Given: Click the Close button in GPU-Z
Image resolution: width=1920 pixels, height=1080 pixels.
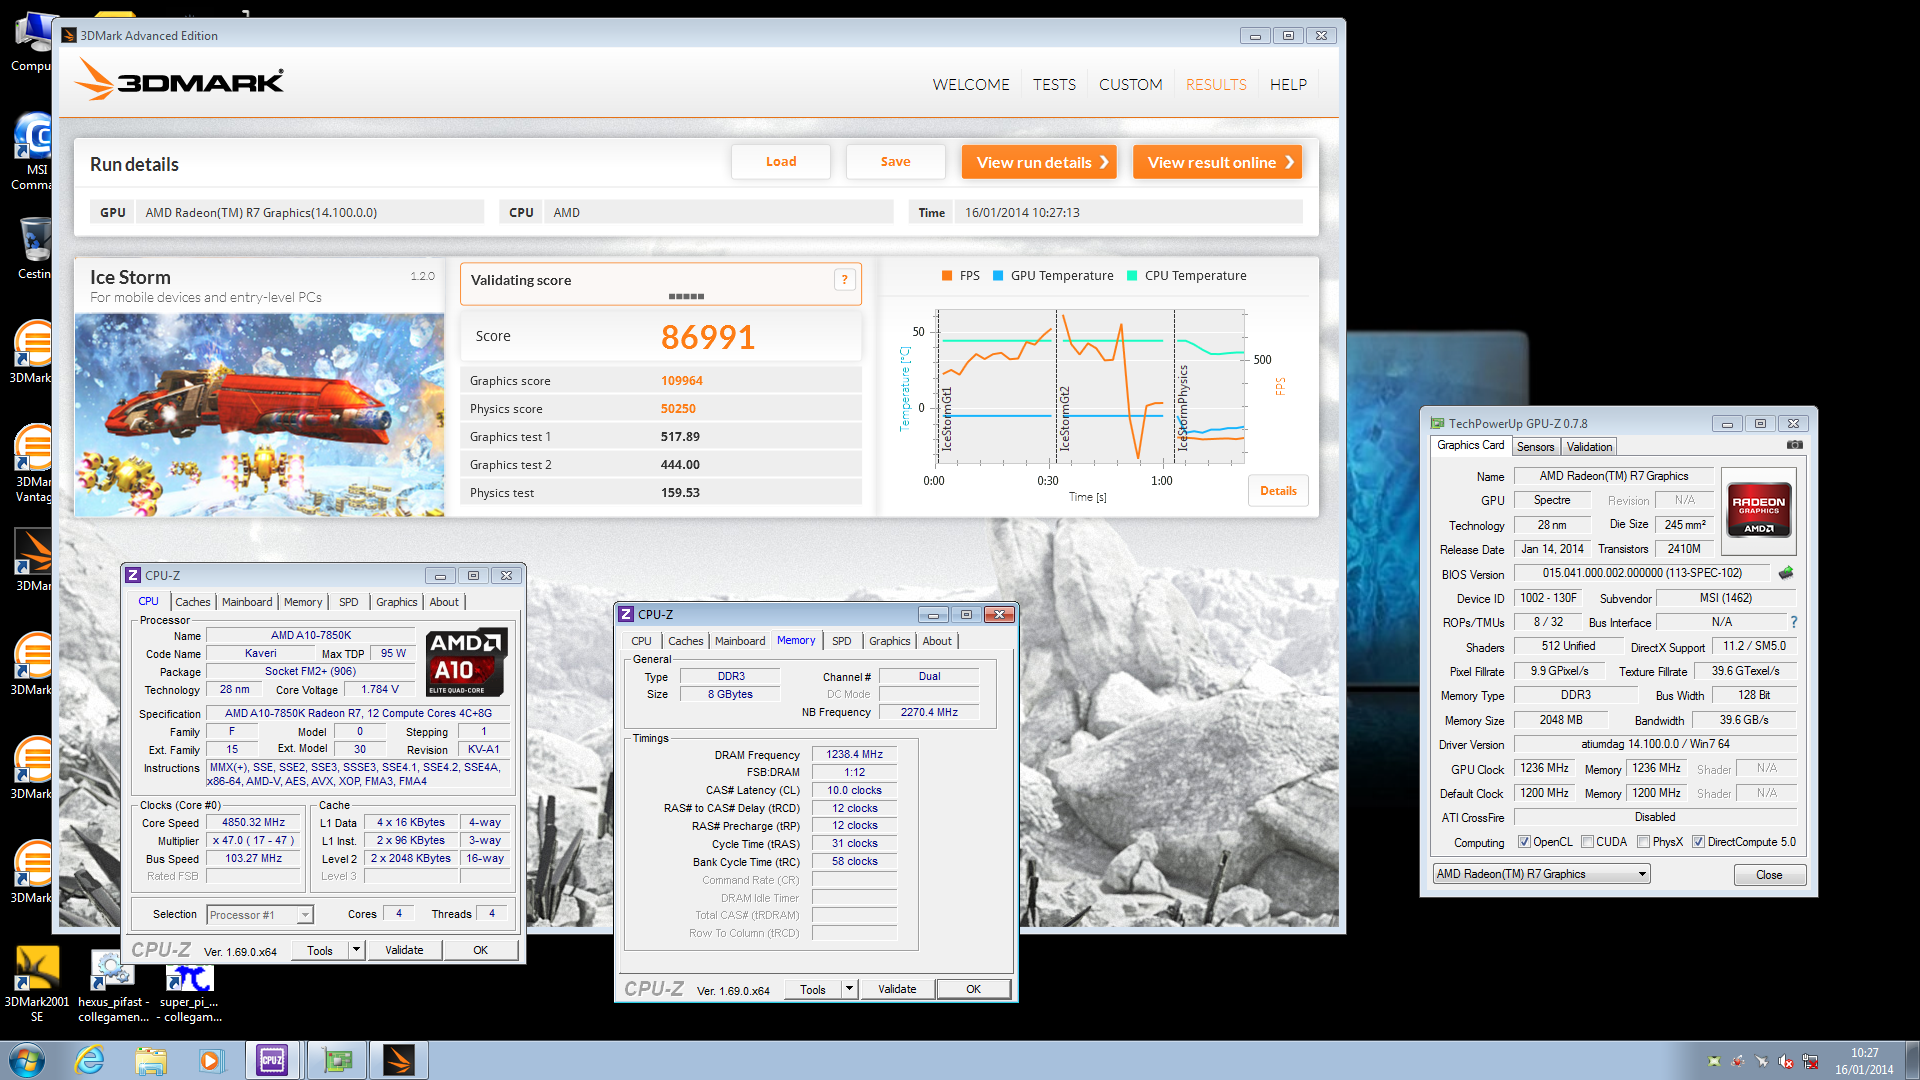Looking at the screenshot, I should click(1769, 875).
